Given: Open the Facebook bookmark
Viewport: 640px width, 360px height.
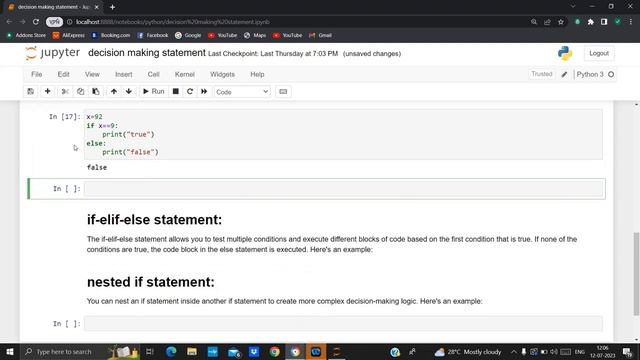Looking at the screenshot, I should tap(153, 36).
